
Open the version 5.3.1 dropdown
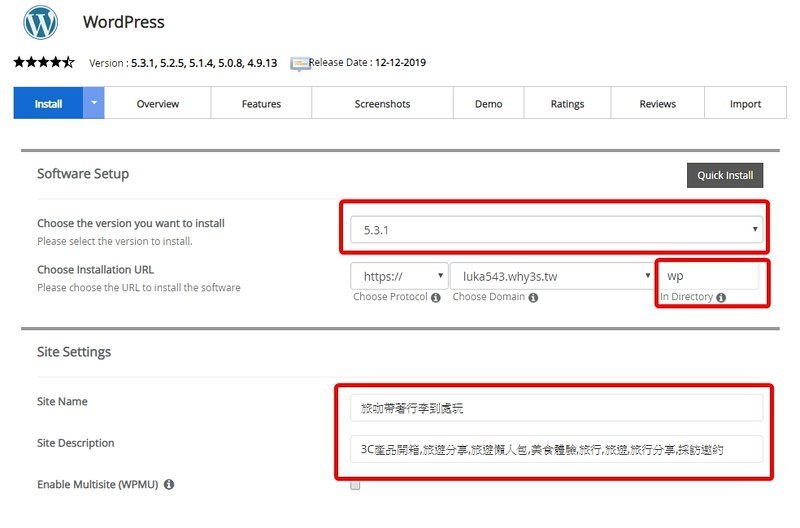(x=557, y=230)
